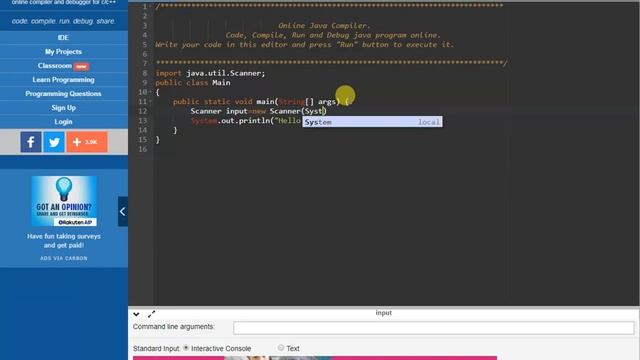
Task: Click the 'Have fun taking surveys' ad text
Action: pos(64,241)
